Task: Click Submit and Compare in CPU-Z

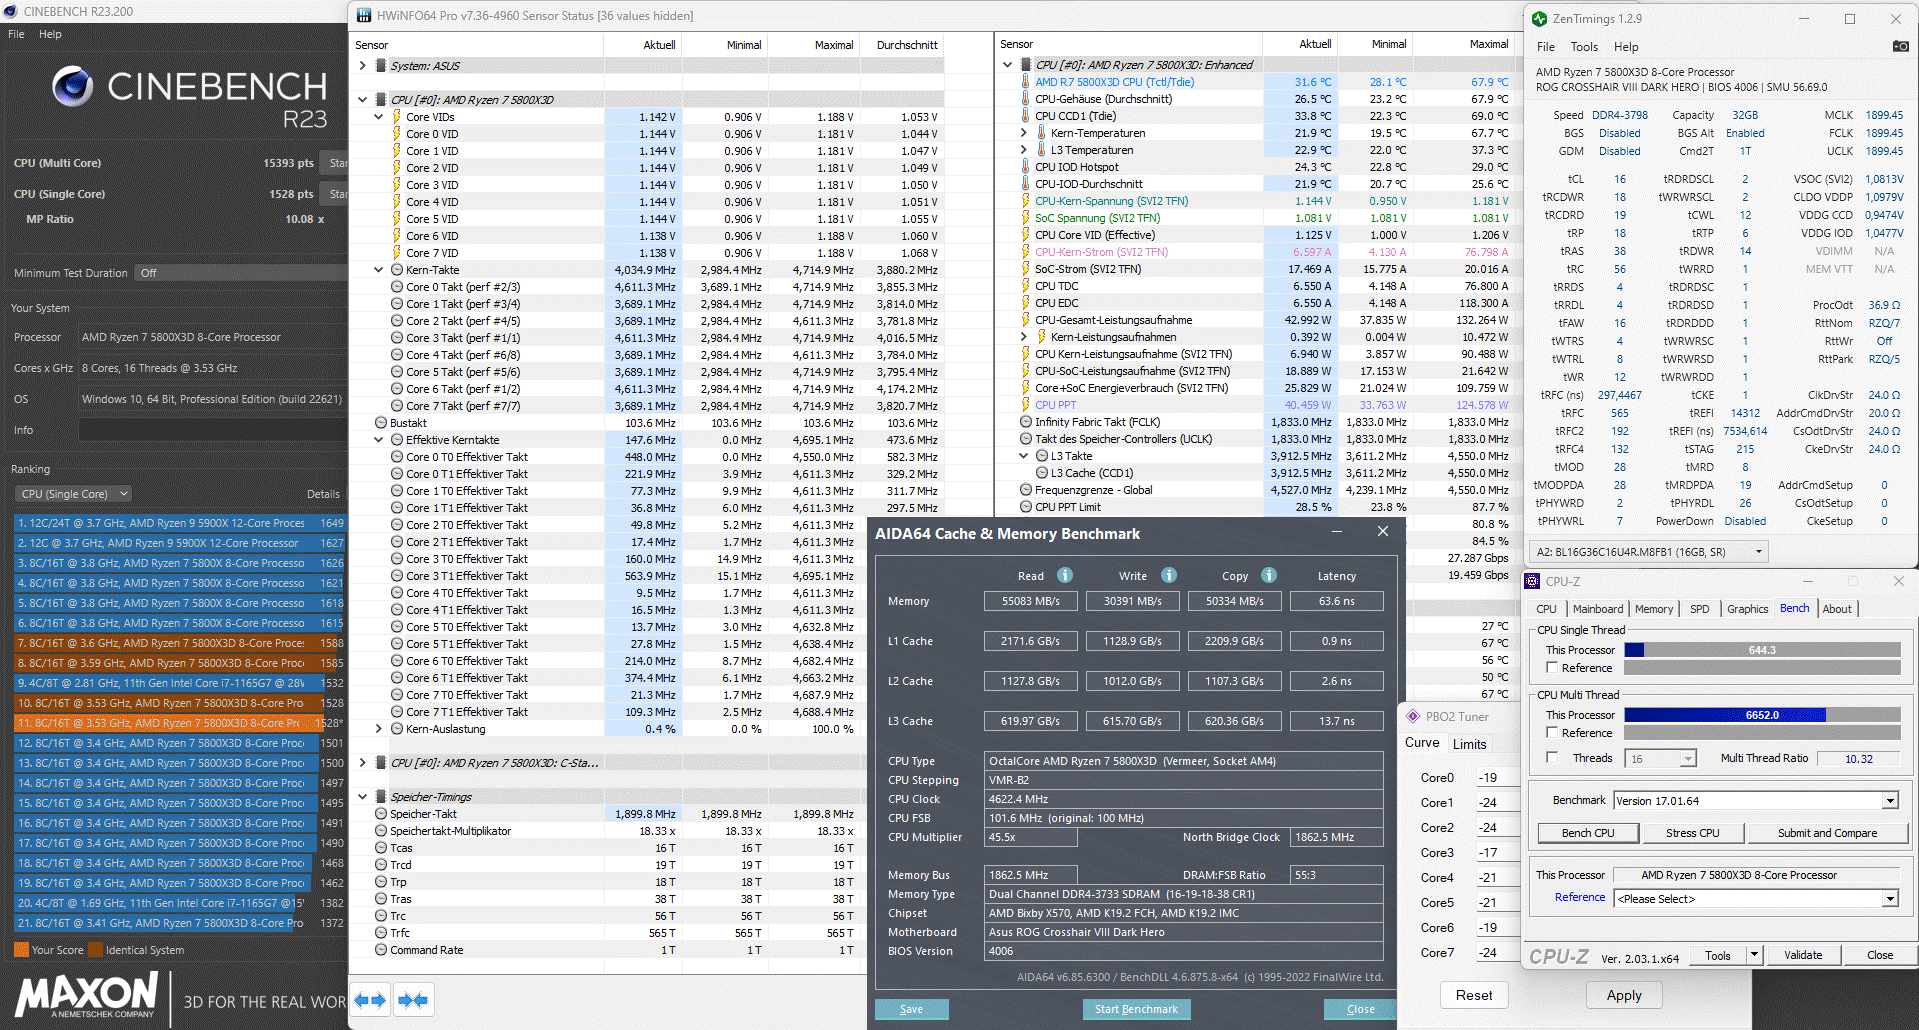Action: click(x=1827, y=833)
